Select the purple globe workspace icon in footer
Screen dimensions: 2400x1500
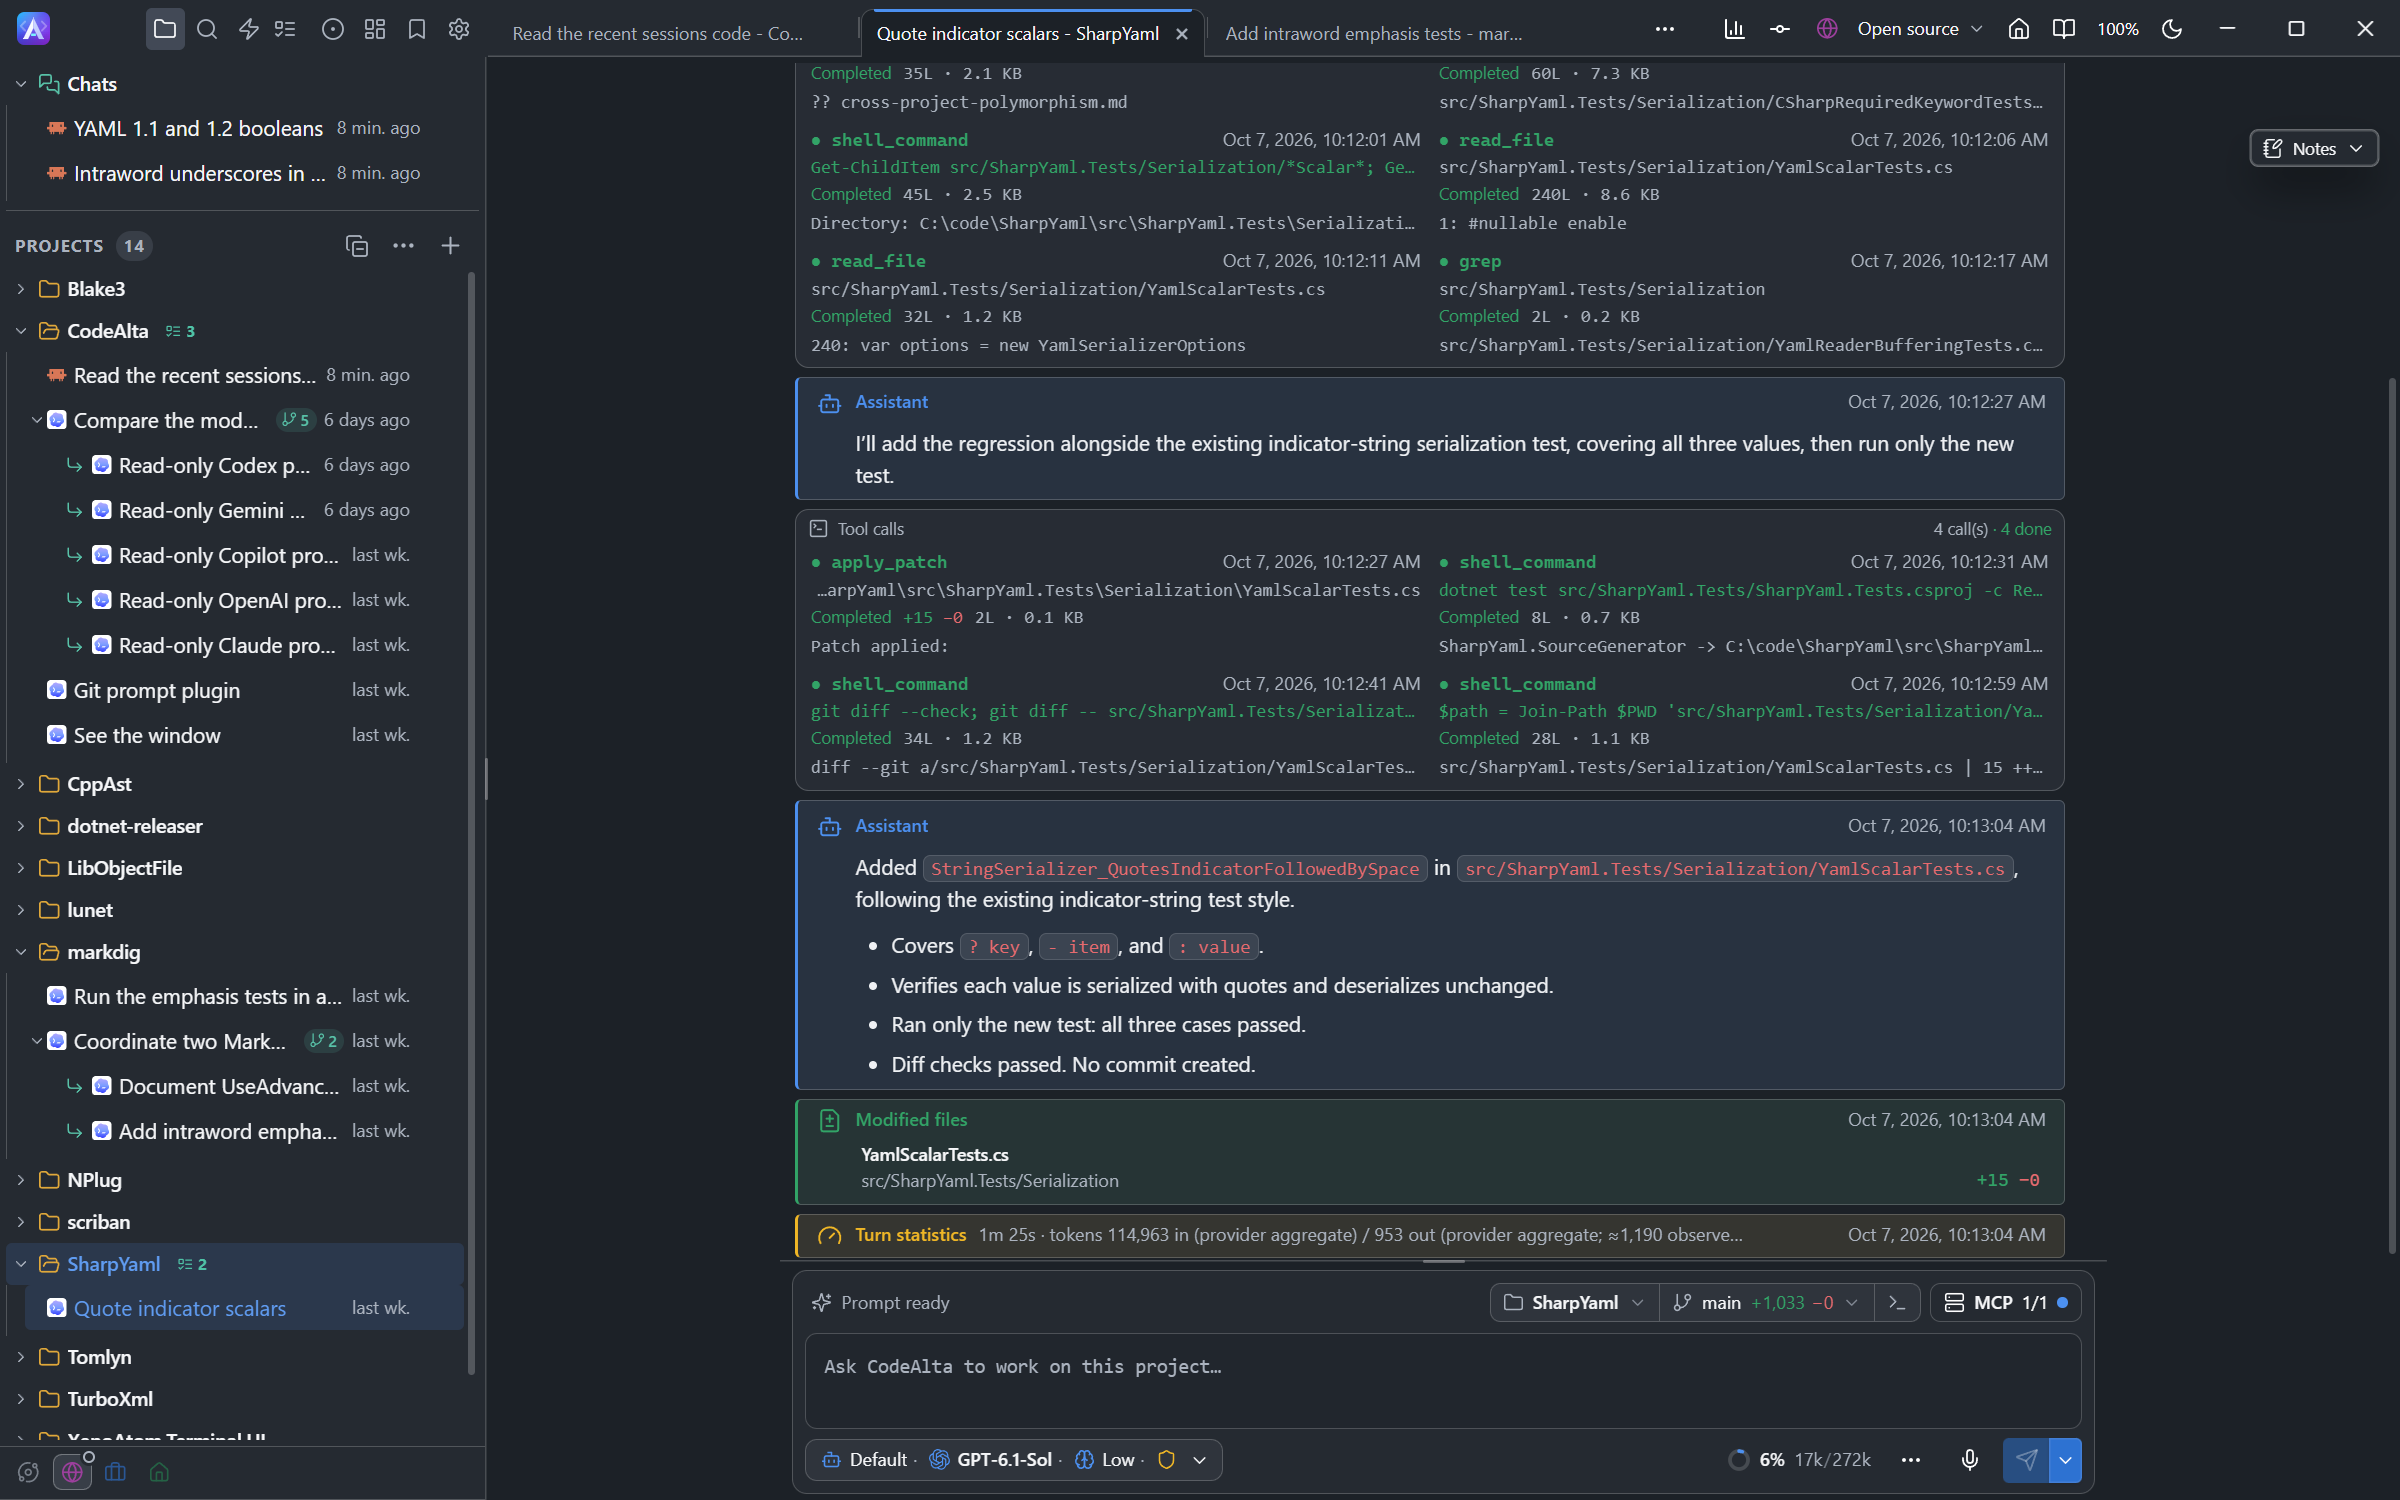coord(72,1472)
